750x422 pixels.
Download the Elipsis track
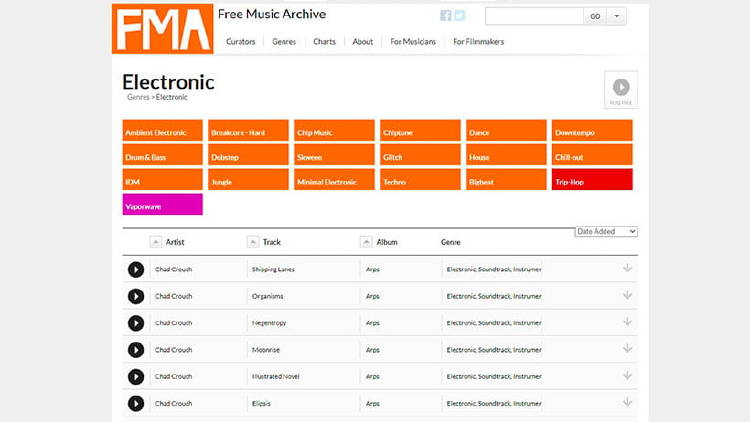click(628, 402)
